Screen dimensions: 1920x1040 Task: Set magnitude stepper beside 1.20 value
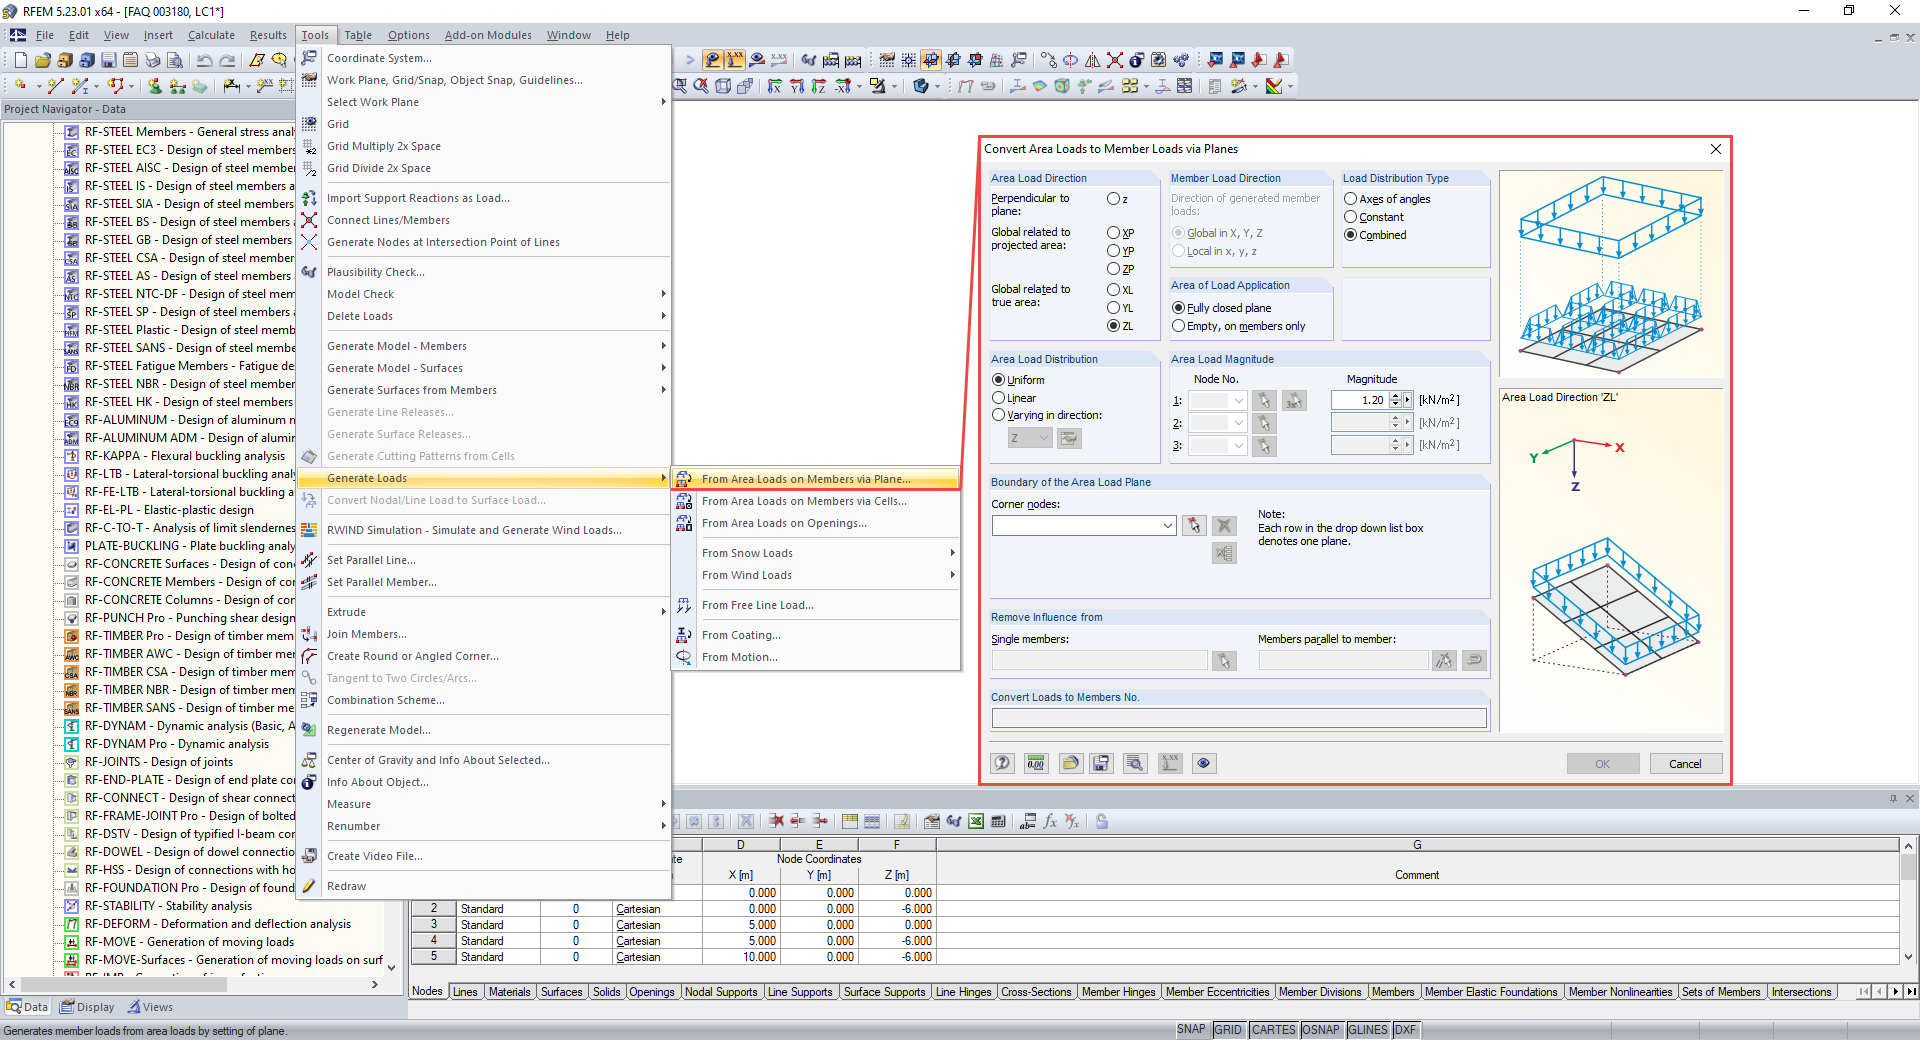(1396, 399)
